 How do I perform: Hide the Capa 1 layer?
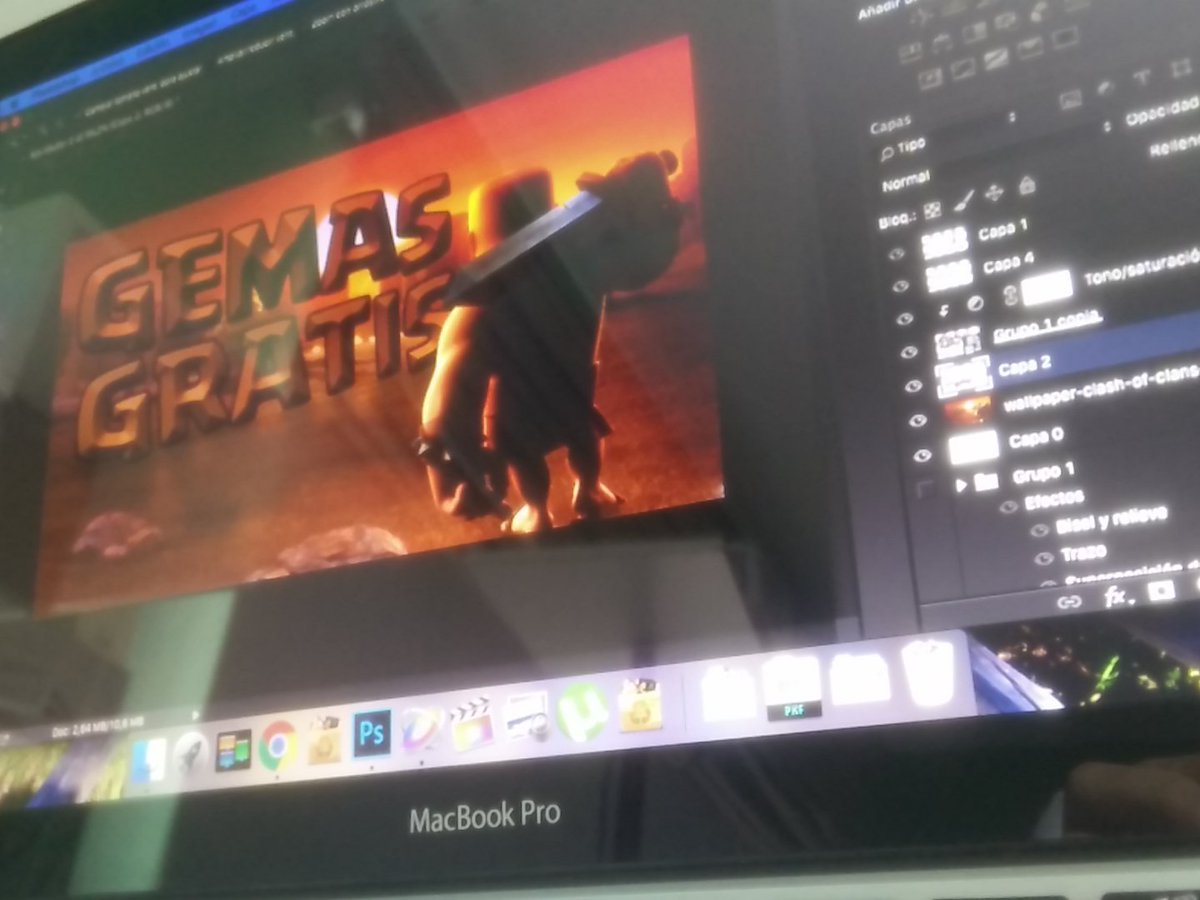pos(897,253)
